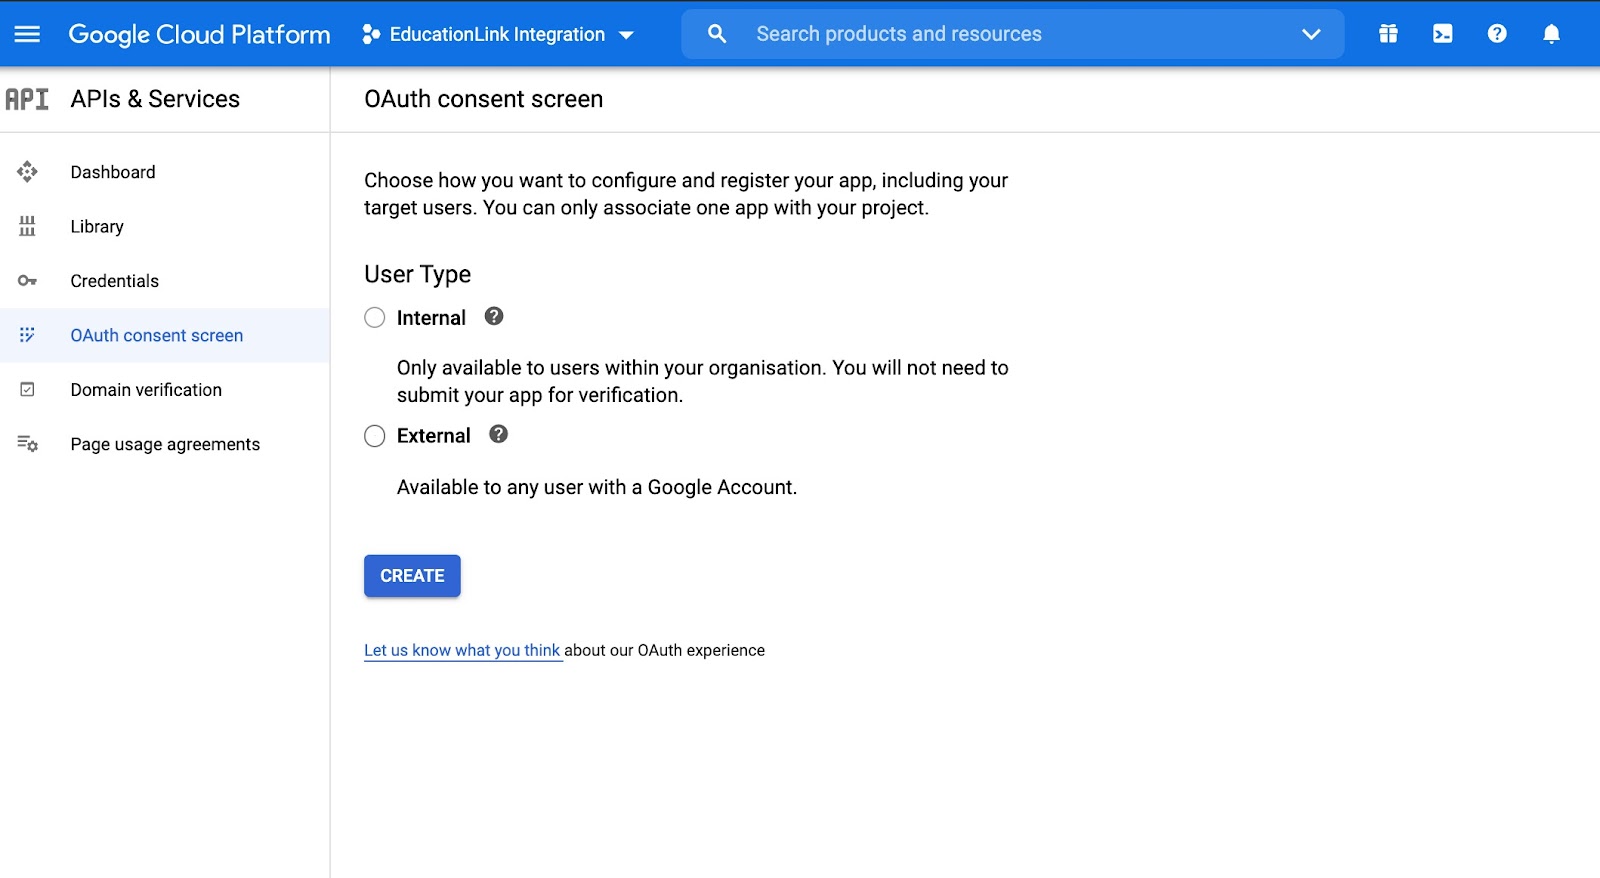Expand the search bar dropdown chevron
Viewport: 1600px width, 878px height.
(1311, 34)
